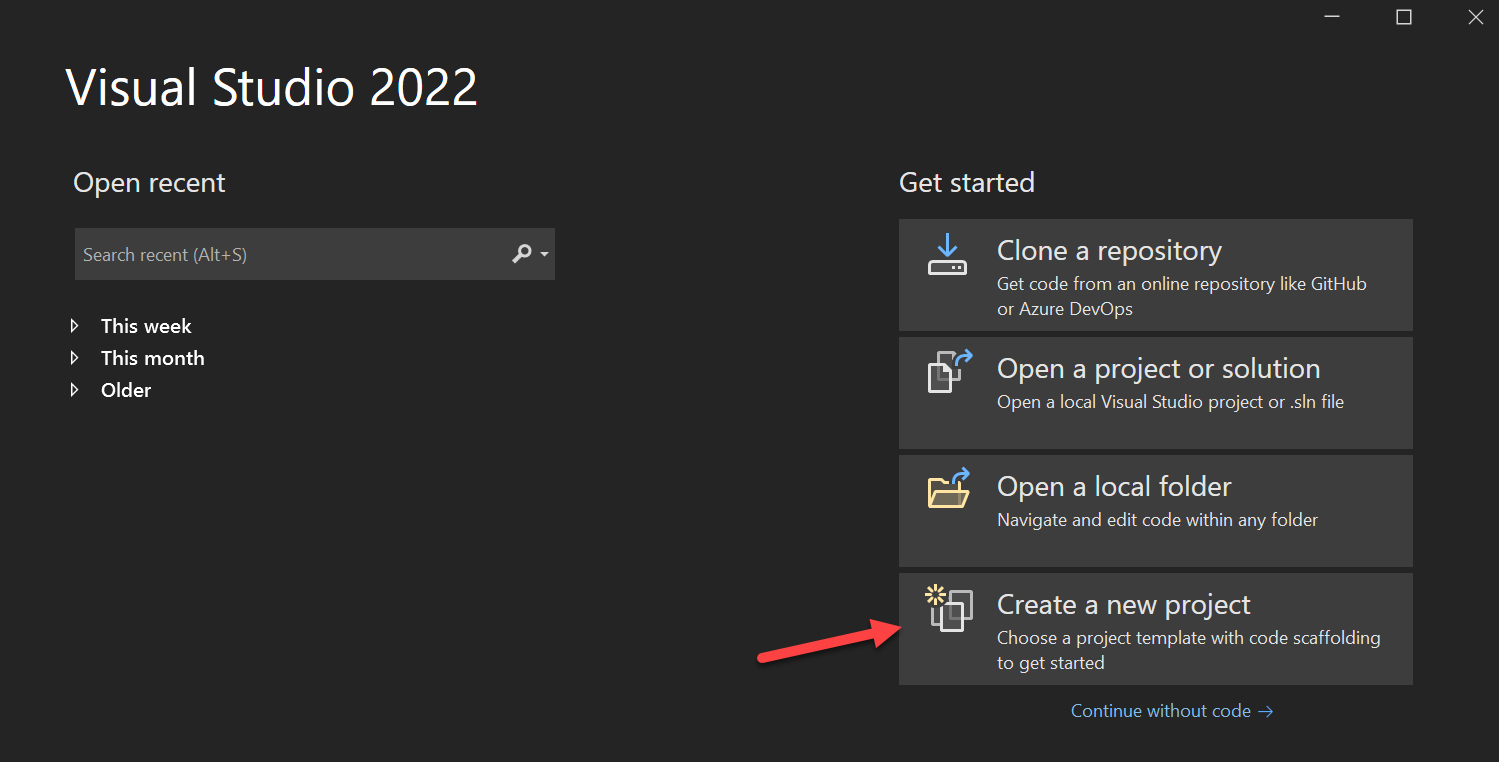Choose the Open a project or solution title

click(x=1158, y=368)
